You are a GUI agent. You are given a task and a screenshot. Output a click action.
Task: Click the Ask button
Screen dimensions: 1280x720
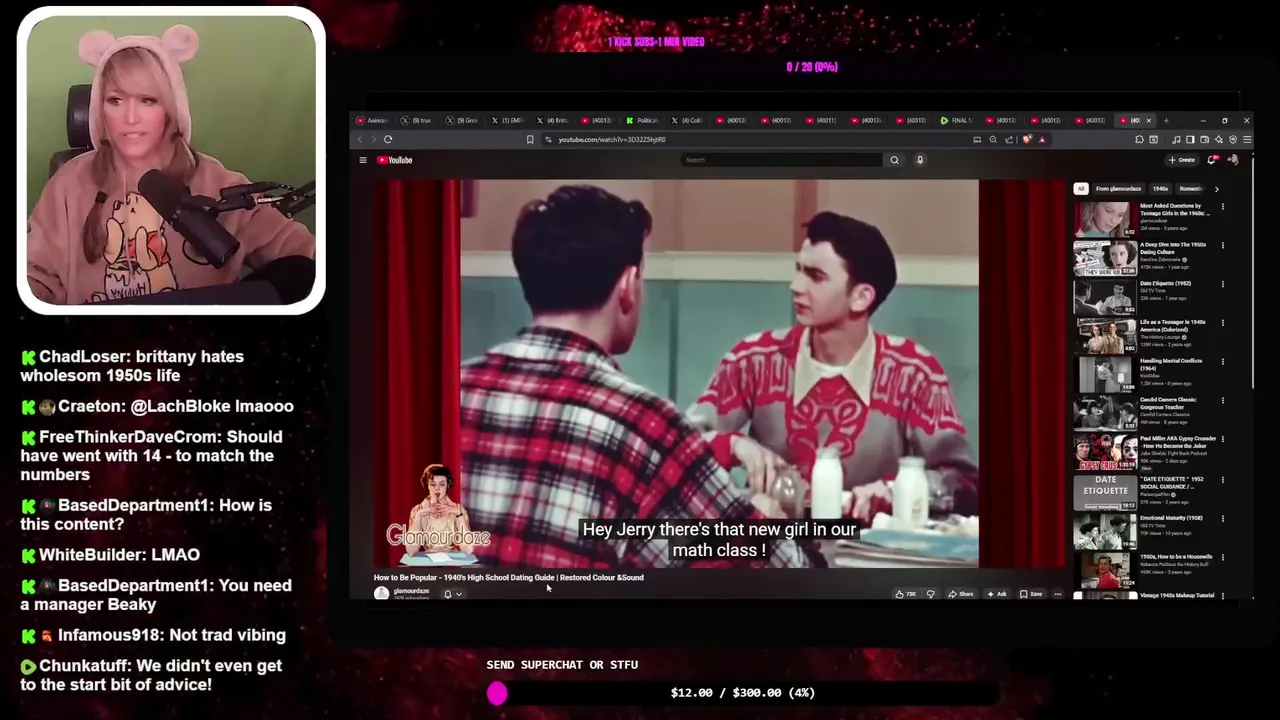tap(996, 594)
